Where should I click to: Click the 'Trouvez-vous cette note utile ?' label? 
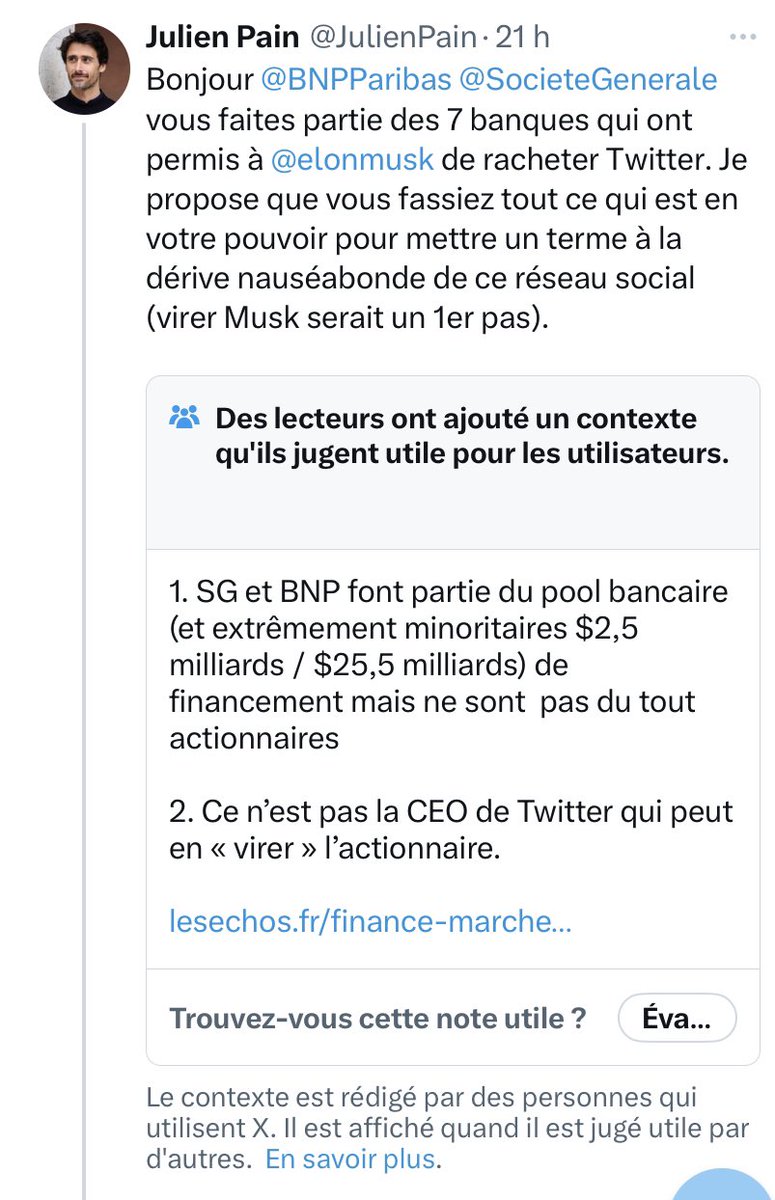[x=377, y=1019]
